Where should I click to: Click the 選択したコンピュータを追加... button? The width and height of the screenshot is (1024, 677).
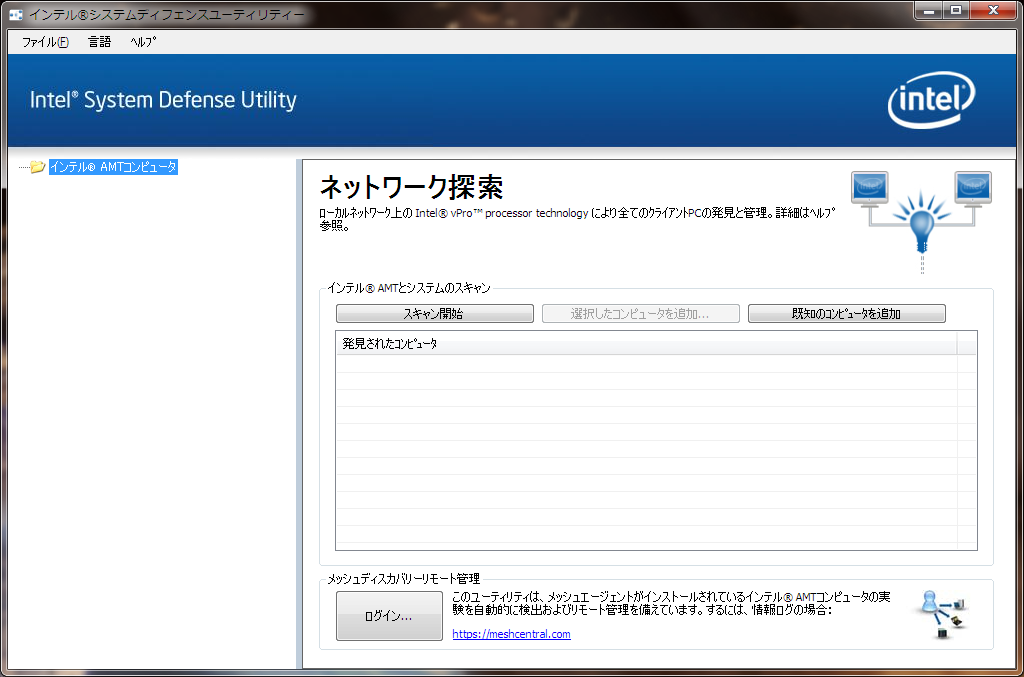[x=640, y=313]
